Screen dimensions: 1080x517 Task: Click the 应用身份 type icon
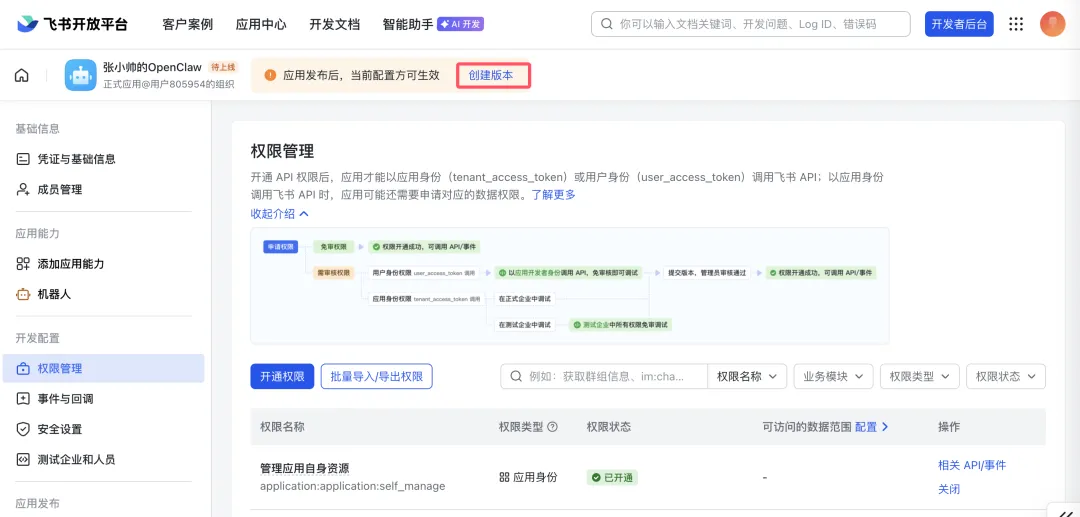(504, 477)
